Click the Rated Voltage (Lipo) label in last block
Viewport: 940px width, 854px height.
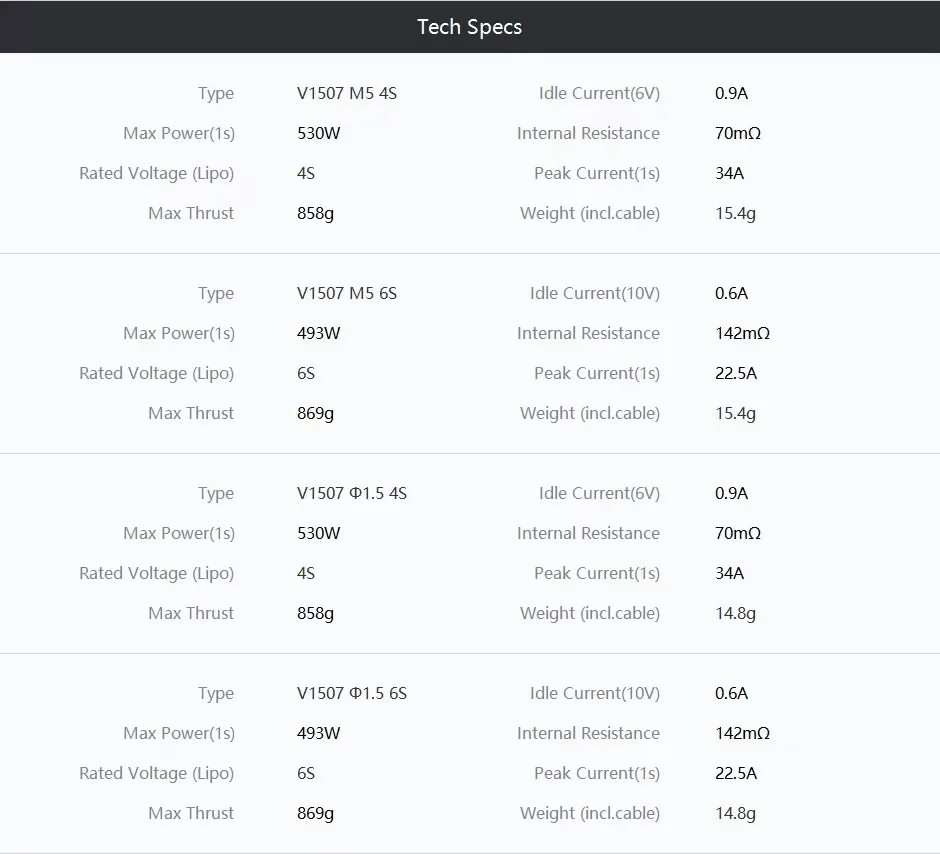(x=156, y=774)
